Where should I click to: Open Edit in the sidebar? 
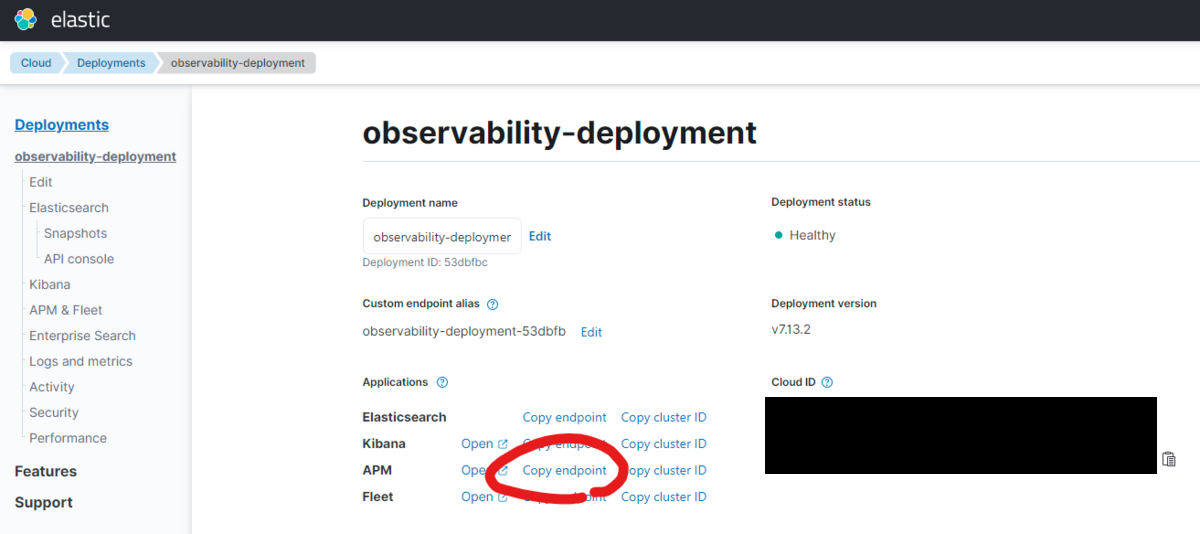[41, 182]
